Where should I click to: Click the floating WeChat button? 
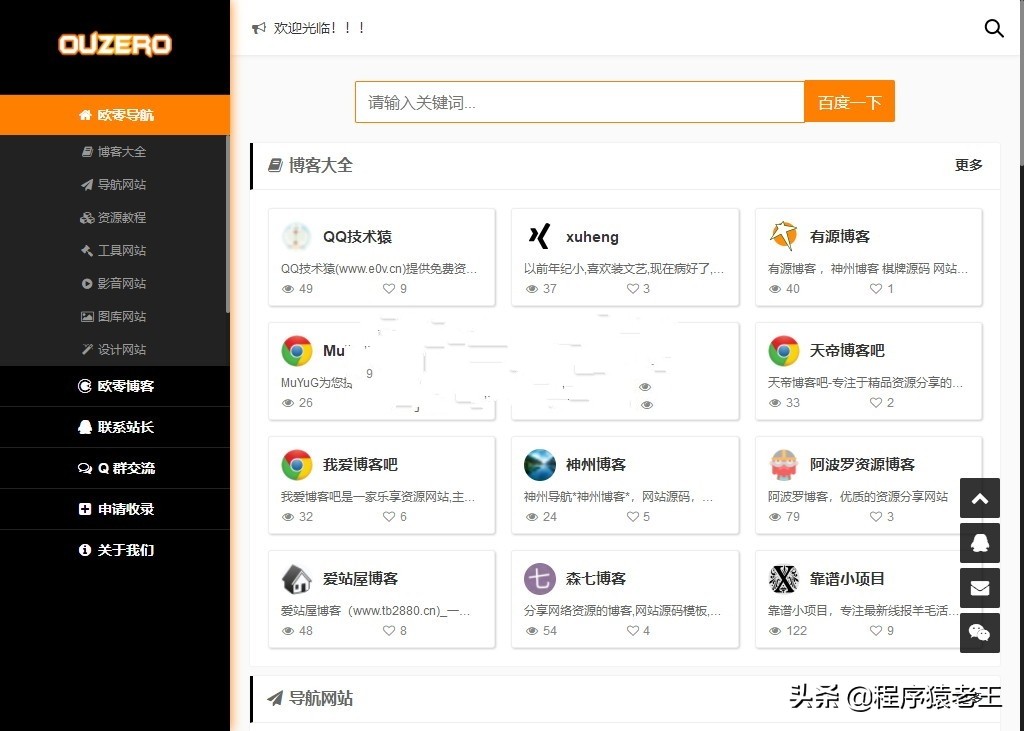click(980, 632)
